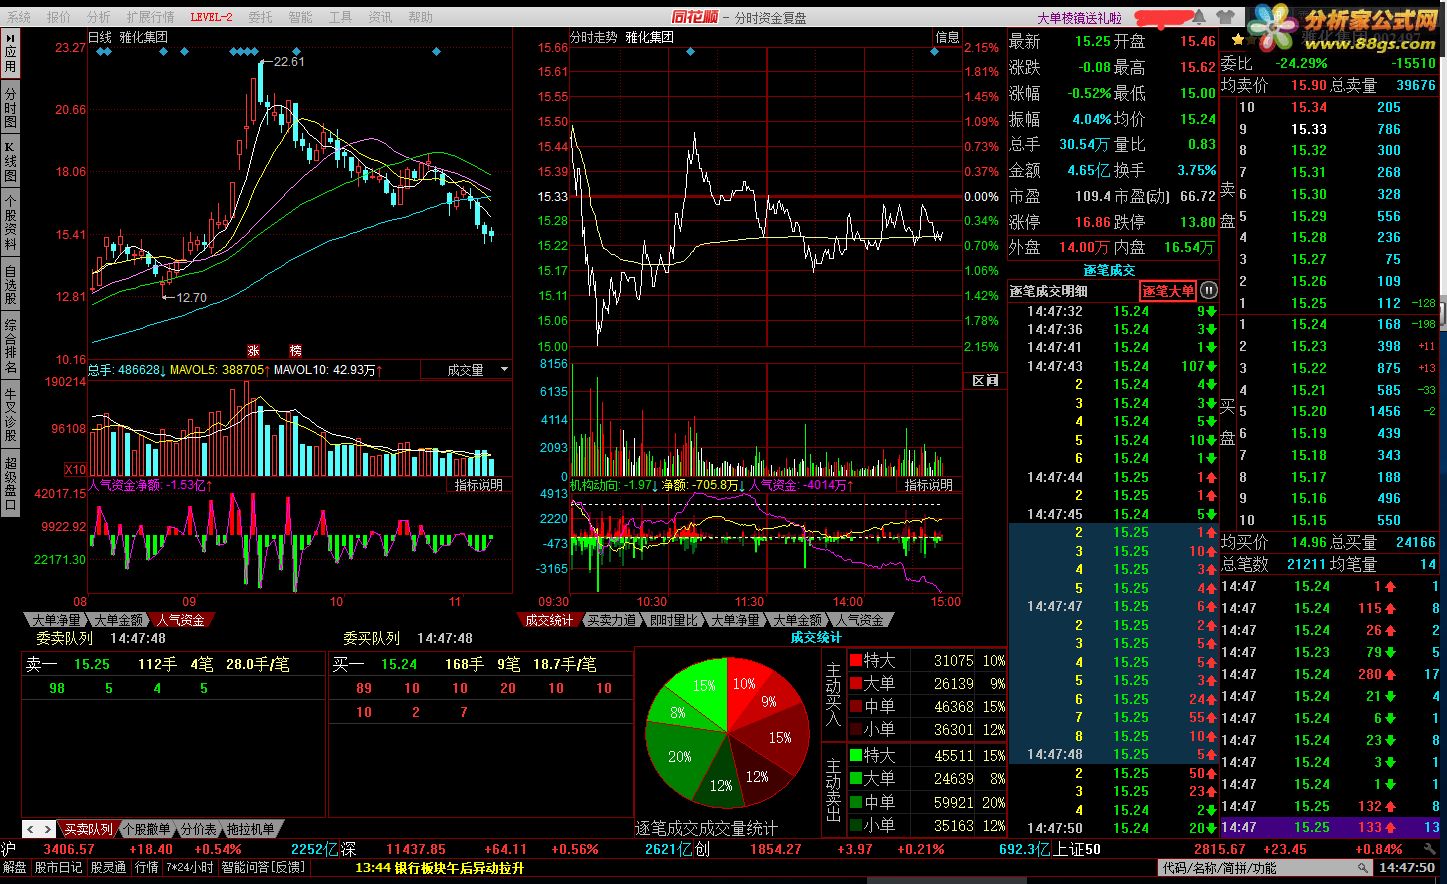Open the 智能 menu
1447x884 pixels.
[x=300, y=17]
